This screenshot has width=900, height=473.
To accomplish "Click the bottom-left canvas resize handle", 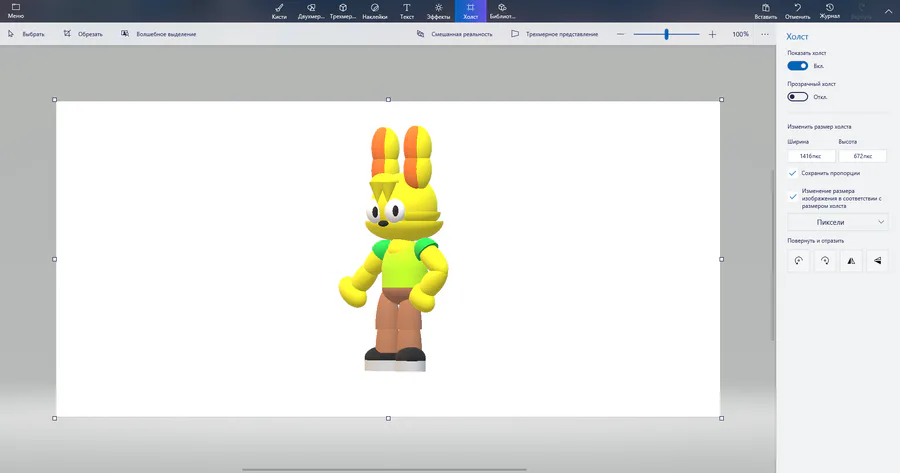I will 55,418.
